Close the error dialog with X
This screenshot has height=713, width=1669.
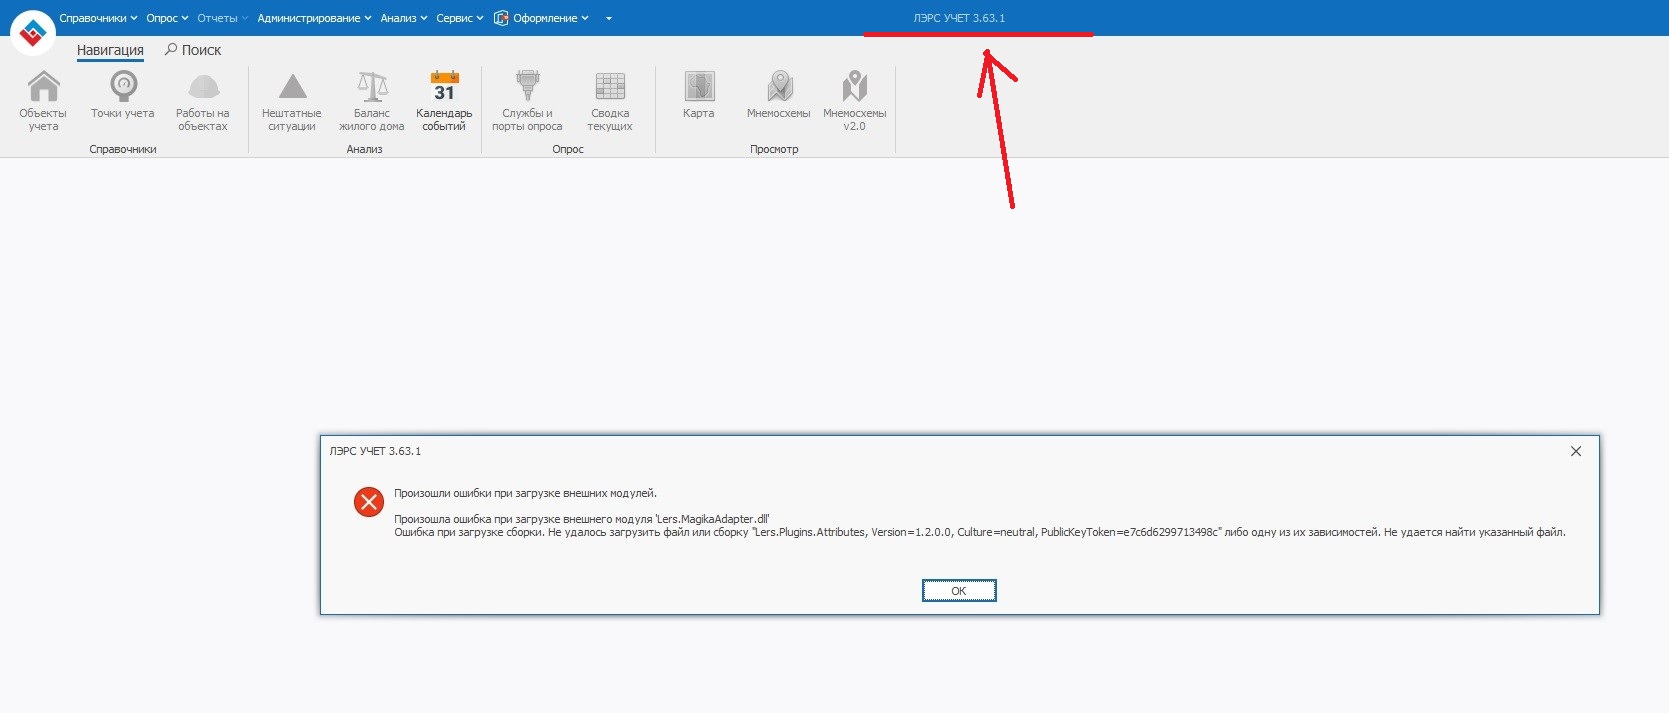point(1576,451)
